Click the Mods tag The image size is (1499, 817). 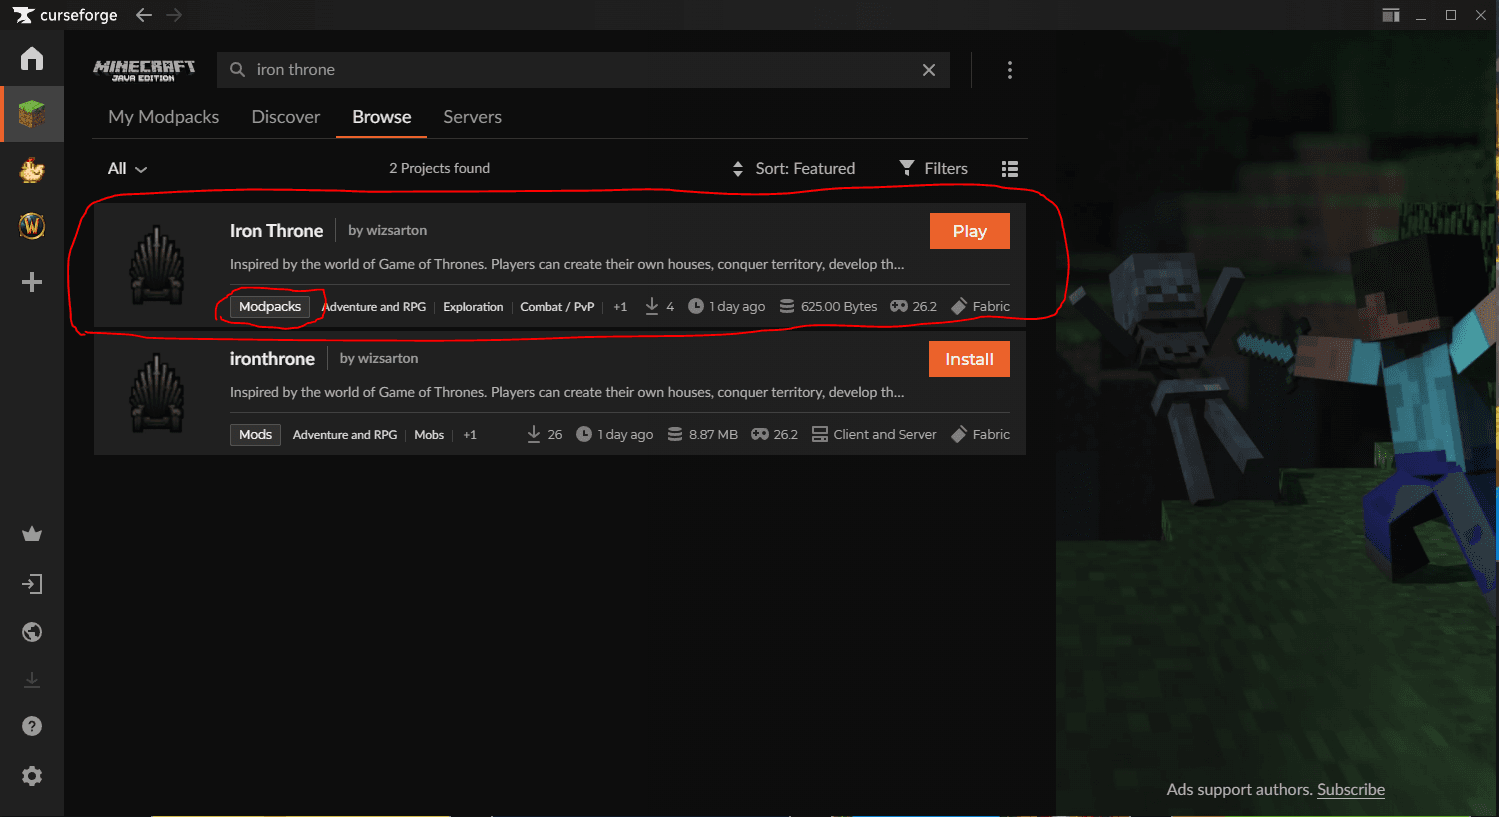255,435
